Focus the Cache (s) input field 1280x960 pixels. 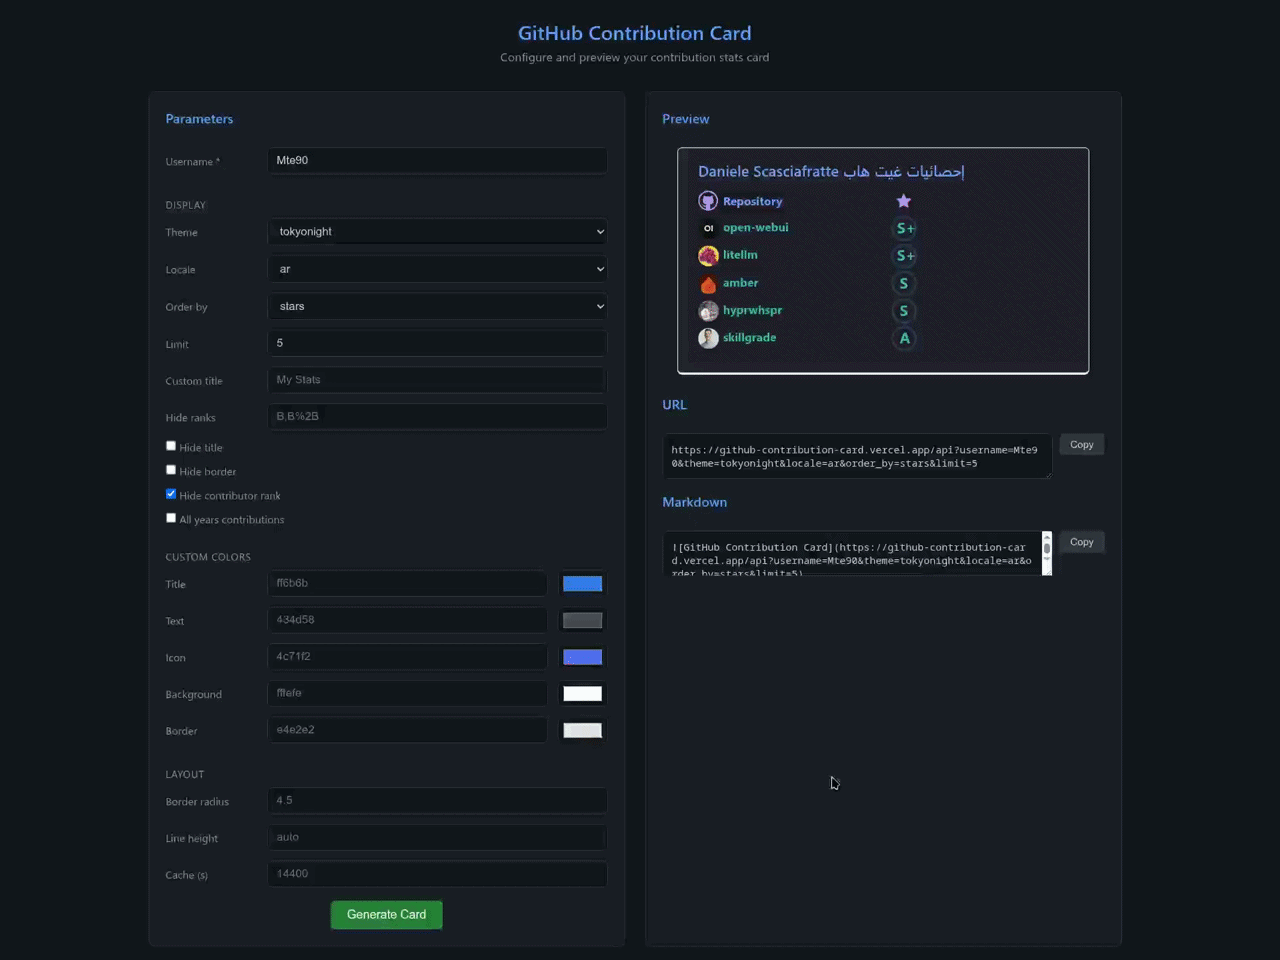(437, 874)
